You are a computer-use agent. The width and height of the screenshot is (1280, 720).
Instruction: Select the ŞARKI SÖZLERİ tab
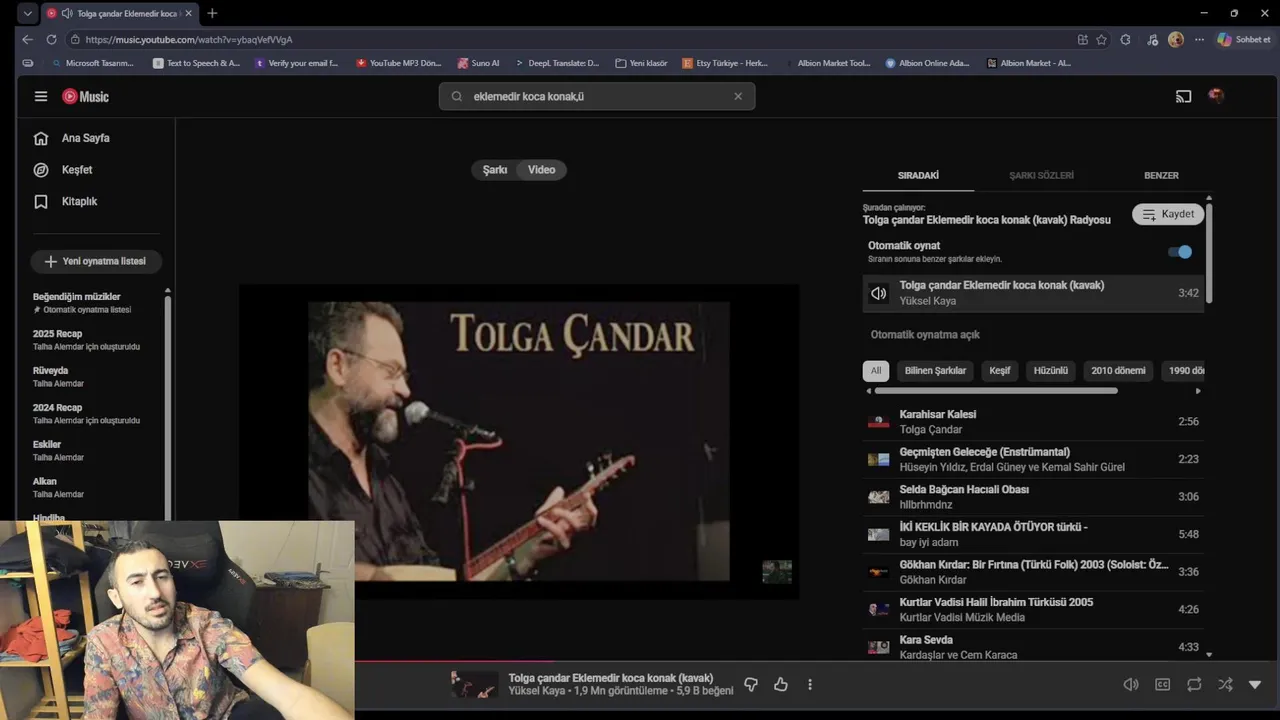coord(1041,175)
